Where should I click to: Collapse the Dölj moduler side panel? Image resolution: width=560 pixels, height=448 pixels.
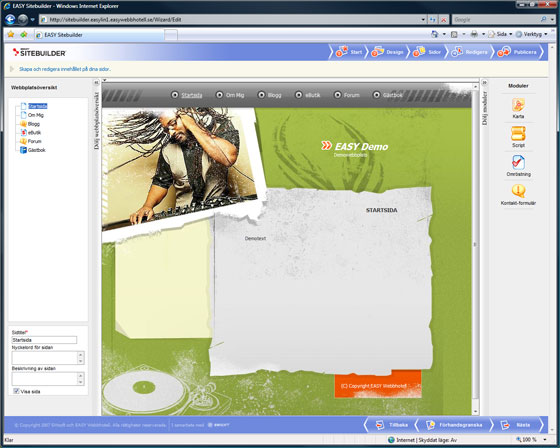(484, 83)
